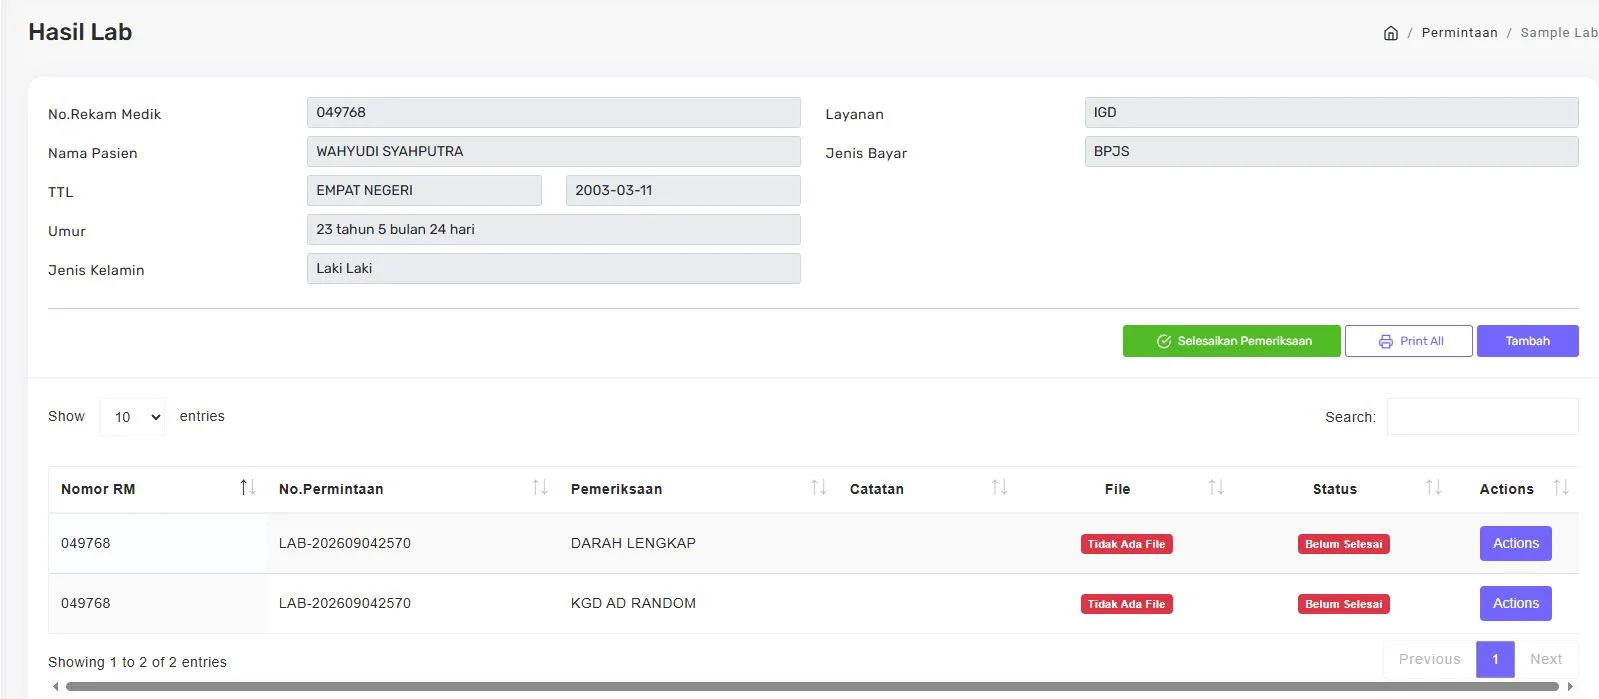This screenshot has height=699, width=1599.
Task: Click the horizontal scrollbar at the bottom
Action: click(x=812, y=687)
